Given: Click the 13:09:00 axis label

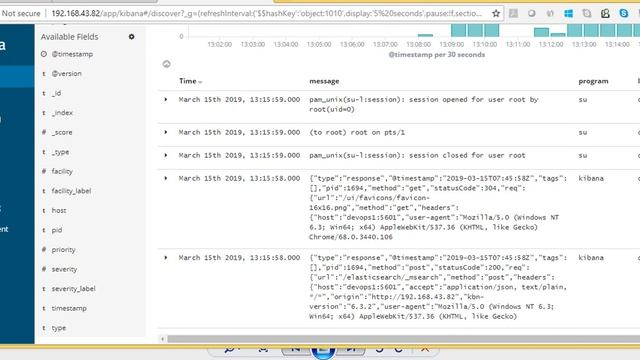Looking at the screenshot, I should pos(451,44).
